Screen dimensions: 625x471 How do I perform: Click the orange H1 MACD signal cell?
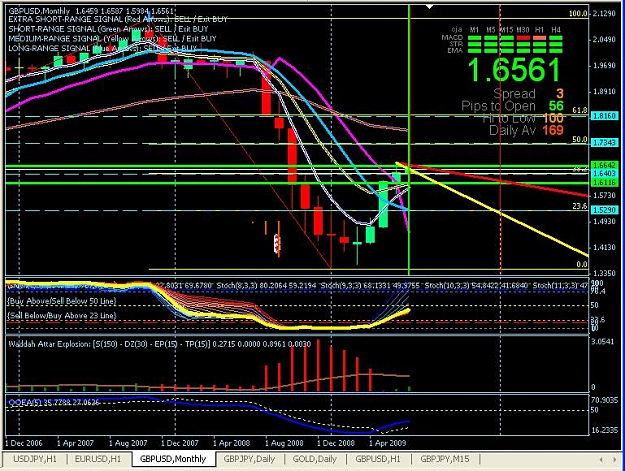click(539, 38)
